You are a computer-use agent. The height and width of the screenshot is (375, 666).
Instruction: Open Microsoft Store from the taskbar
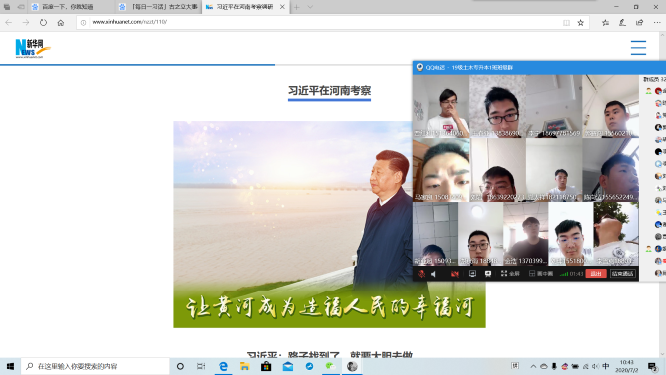pyautogui.click(x=266, y=366)
